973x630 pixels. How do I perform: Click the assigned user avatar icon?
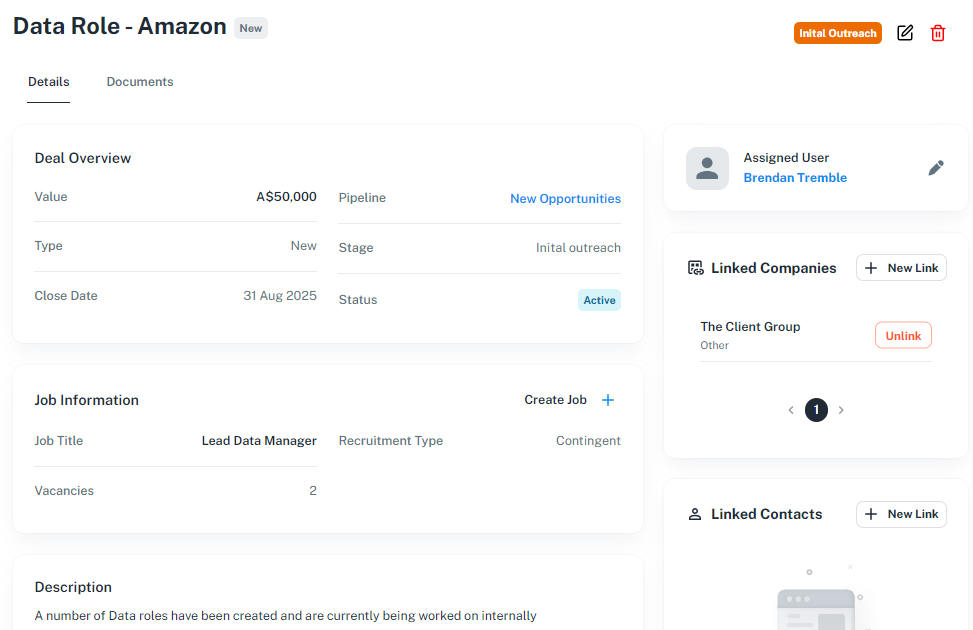click(x=707, y=168)
